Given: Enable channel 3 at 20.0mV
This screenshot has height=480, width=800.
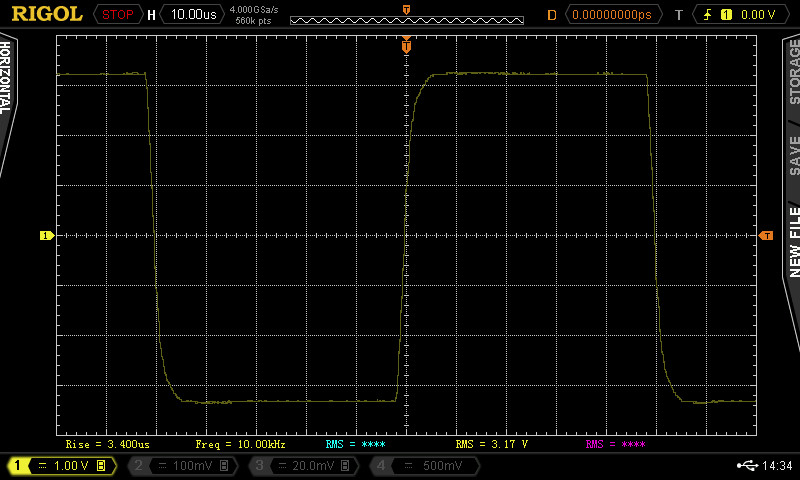Looking at the screenshot, I should pos(300,466).
